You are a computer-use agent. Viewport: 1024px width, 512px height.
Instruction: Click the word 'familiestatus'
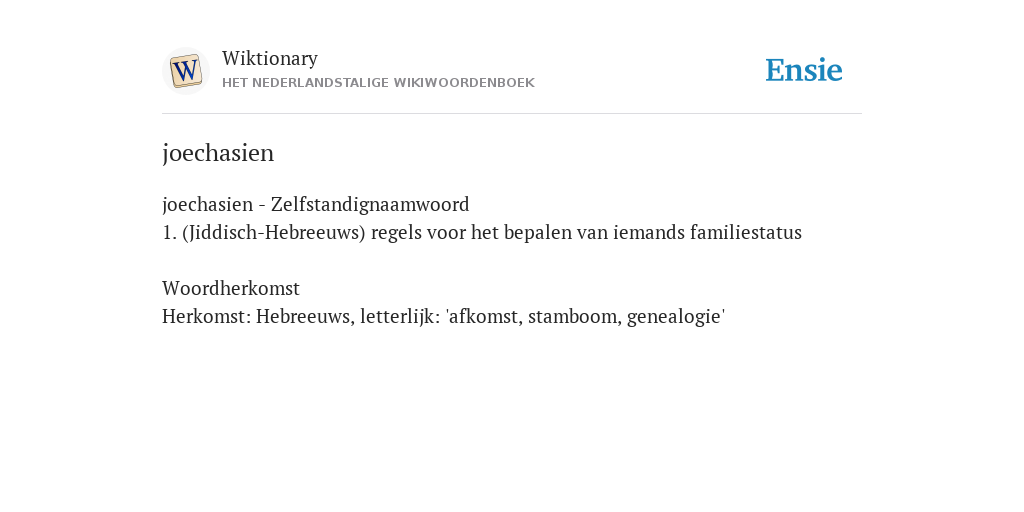point(746,232)
